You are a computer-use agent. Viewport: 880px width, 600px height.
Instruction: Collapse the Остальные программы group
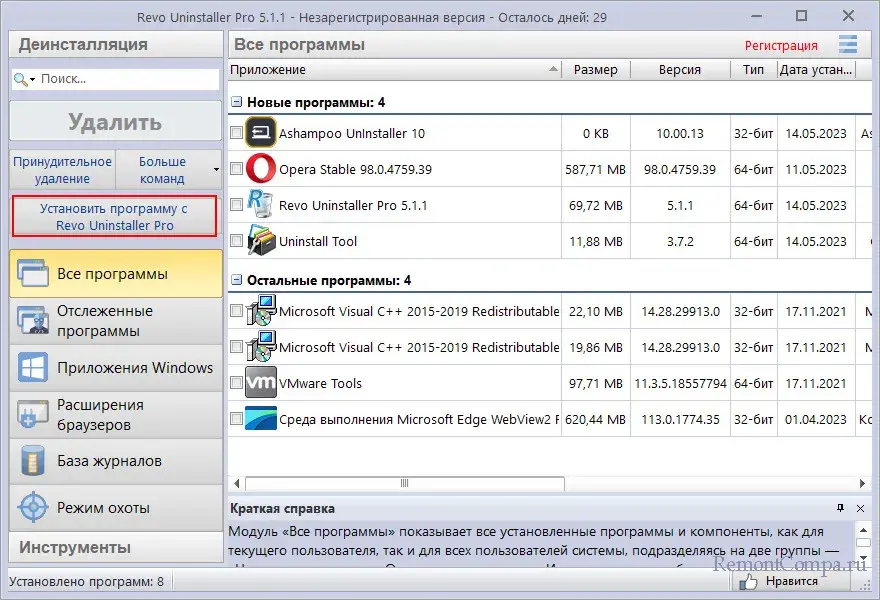click(237, 281)
